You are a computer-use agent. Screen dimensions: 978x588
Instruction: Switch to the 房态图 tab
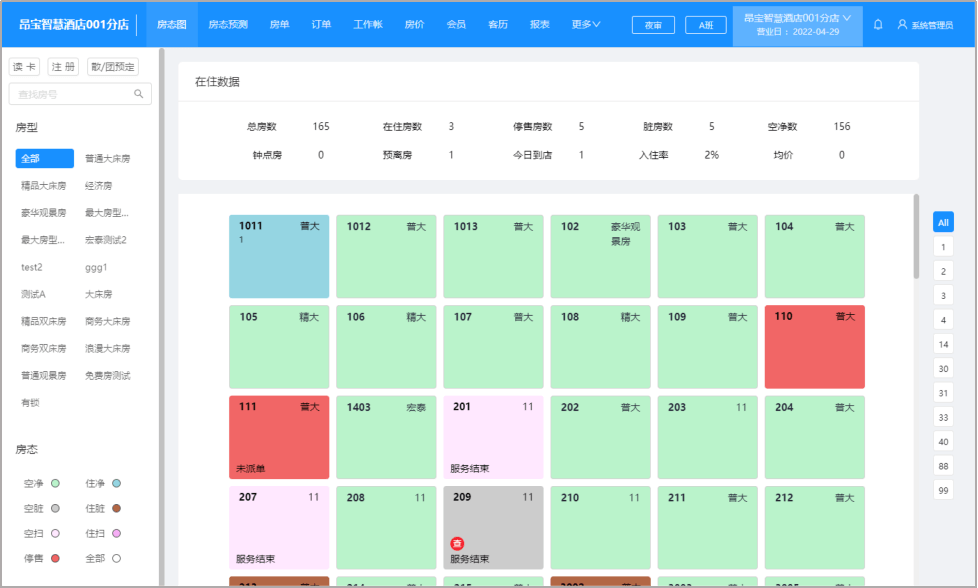pos(172,24)
